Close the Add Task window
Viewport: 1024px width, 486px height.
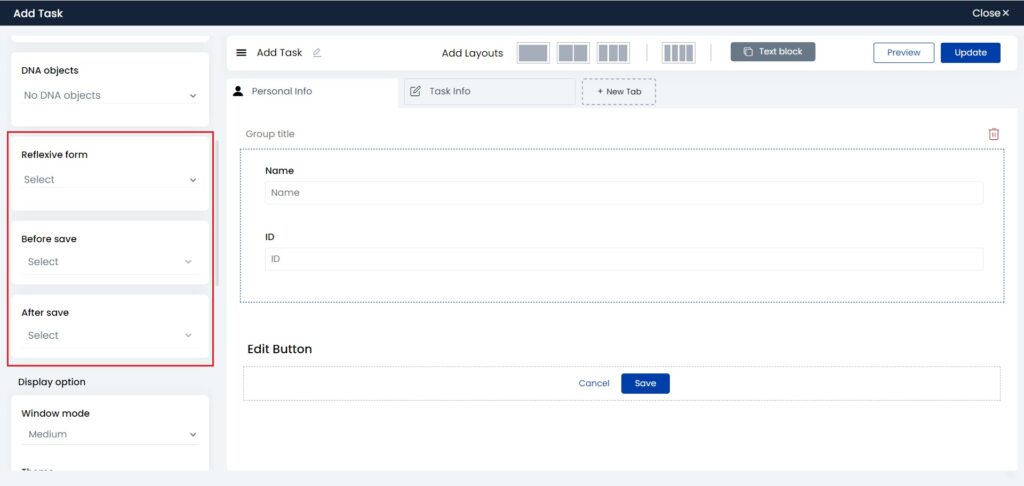[991, 13]
